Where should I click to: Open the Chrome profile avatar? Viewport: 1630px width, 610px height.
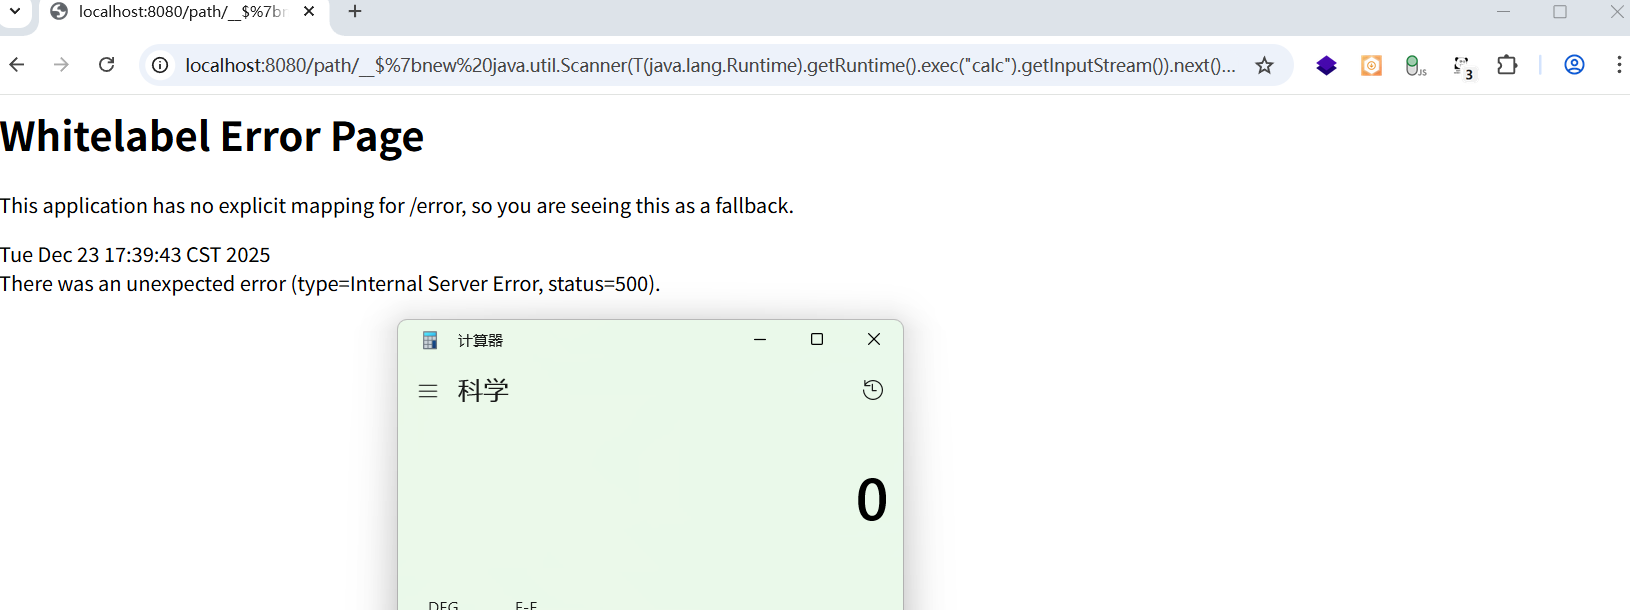(x=1574, y=65)
